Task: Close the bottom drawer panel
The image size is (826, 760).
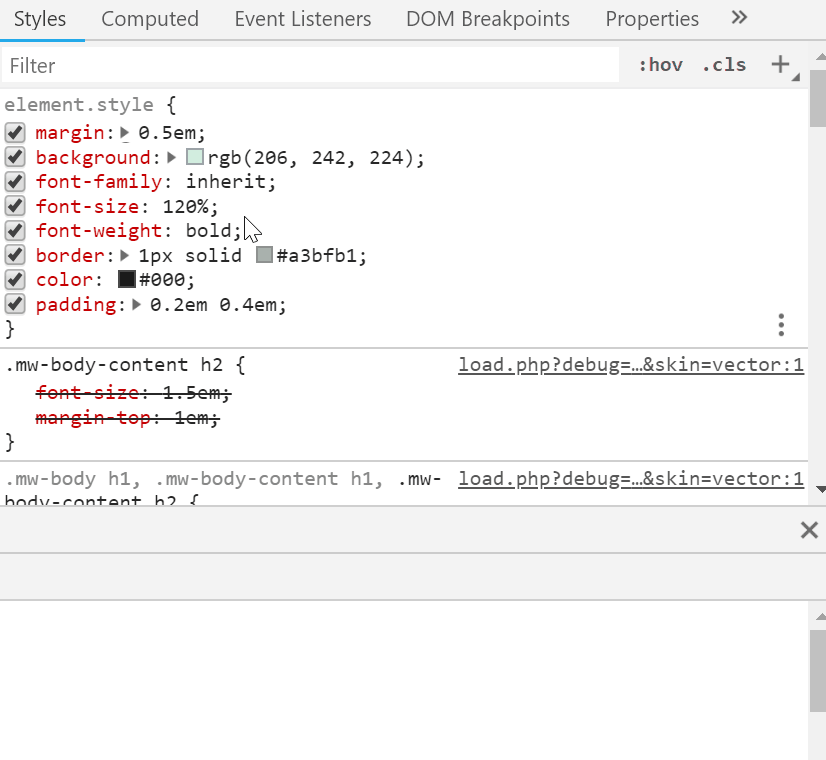Action: 809,530
